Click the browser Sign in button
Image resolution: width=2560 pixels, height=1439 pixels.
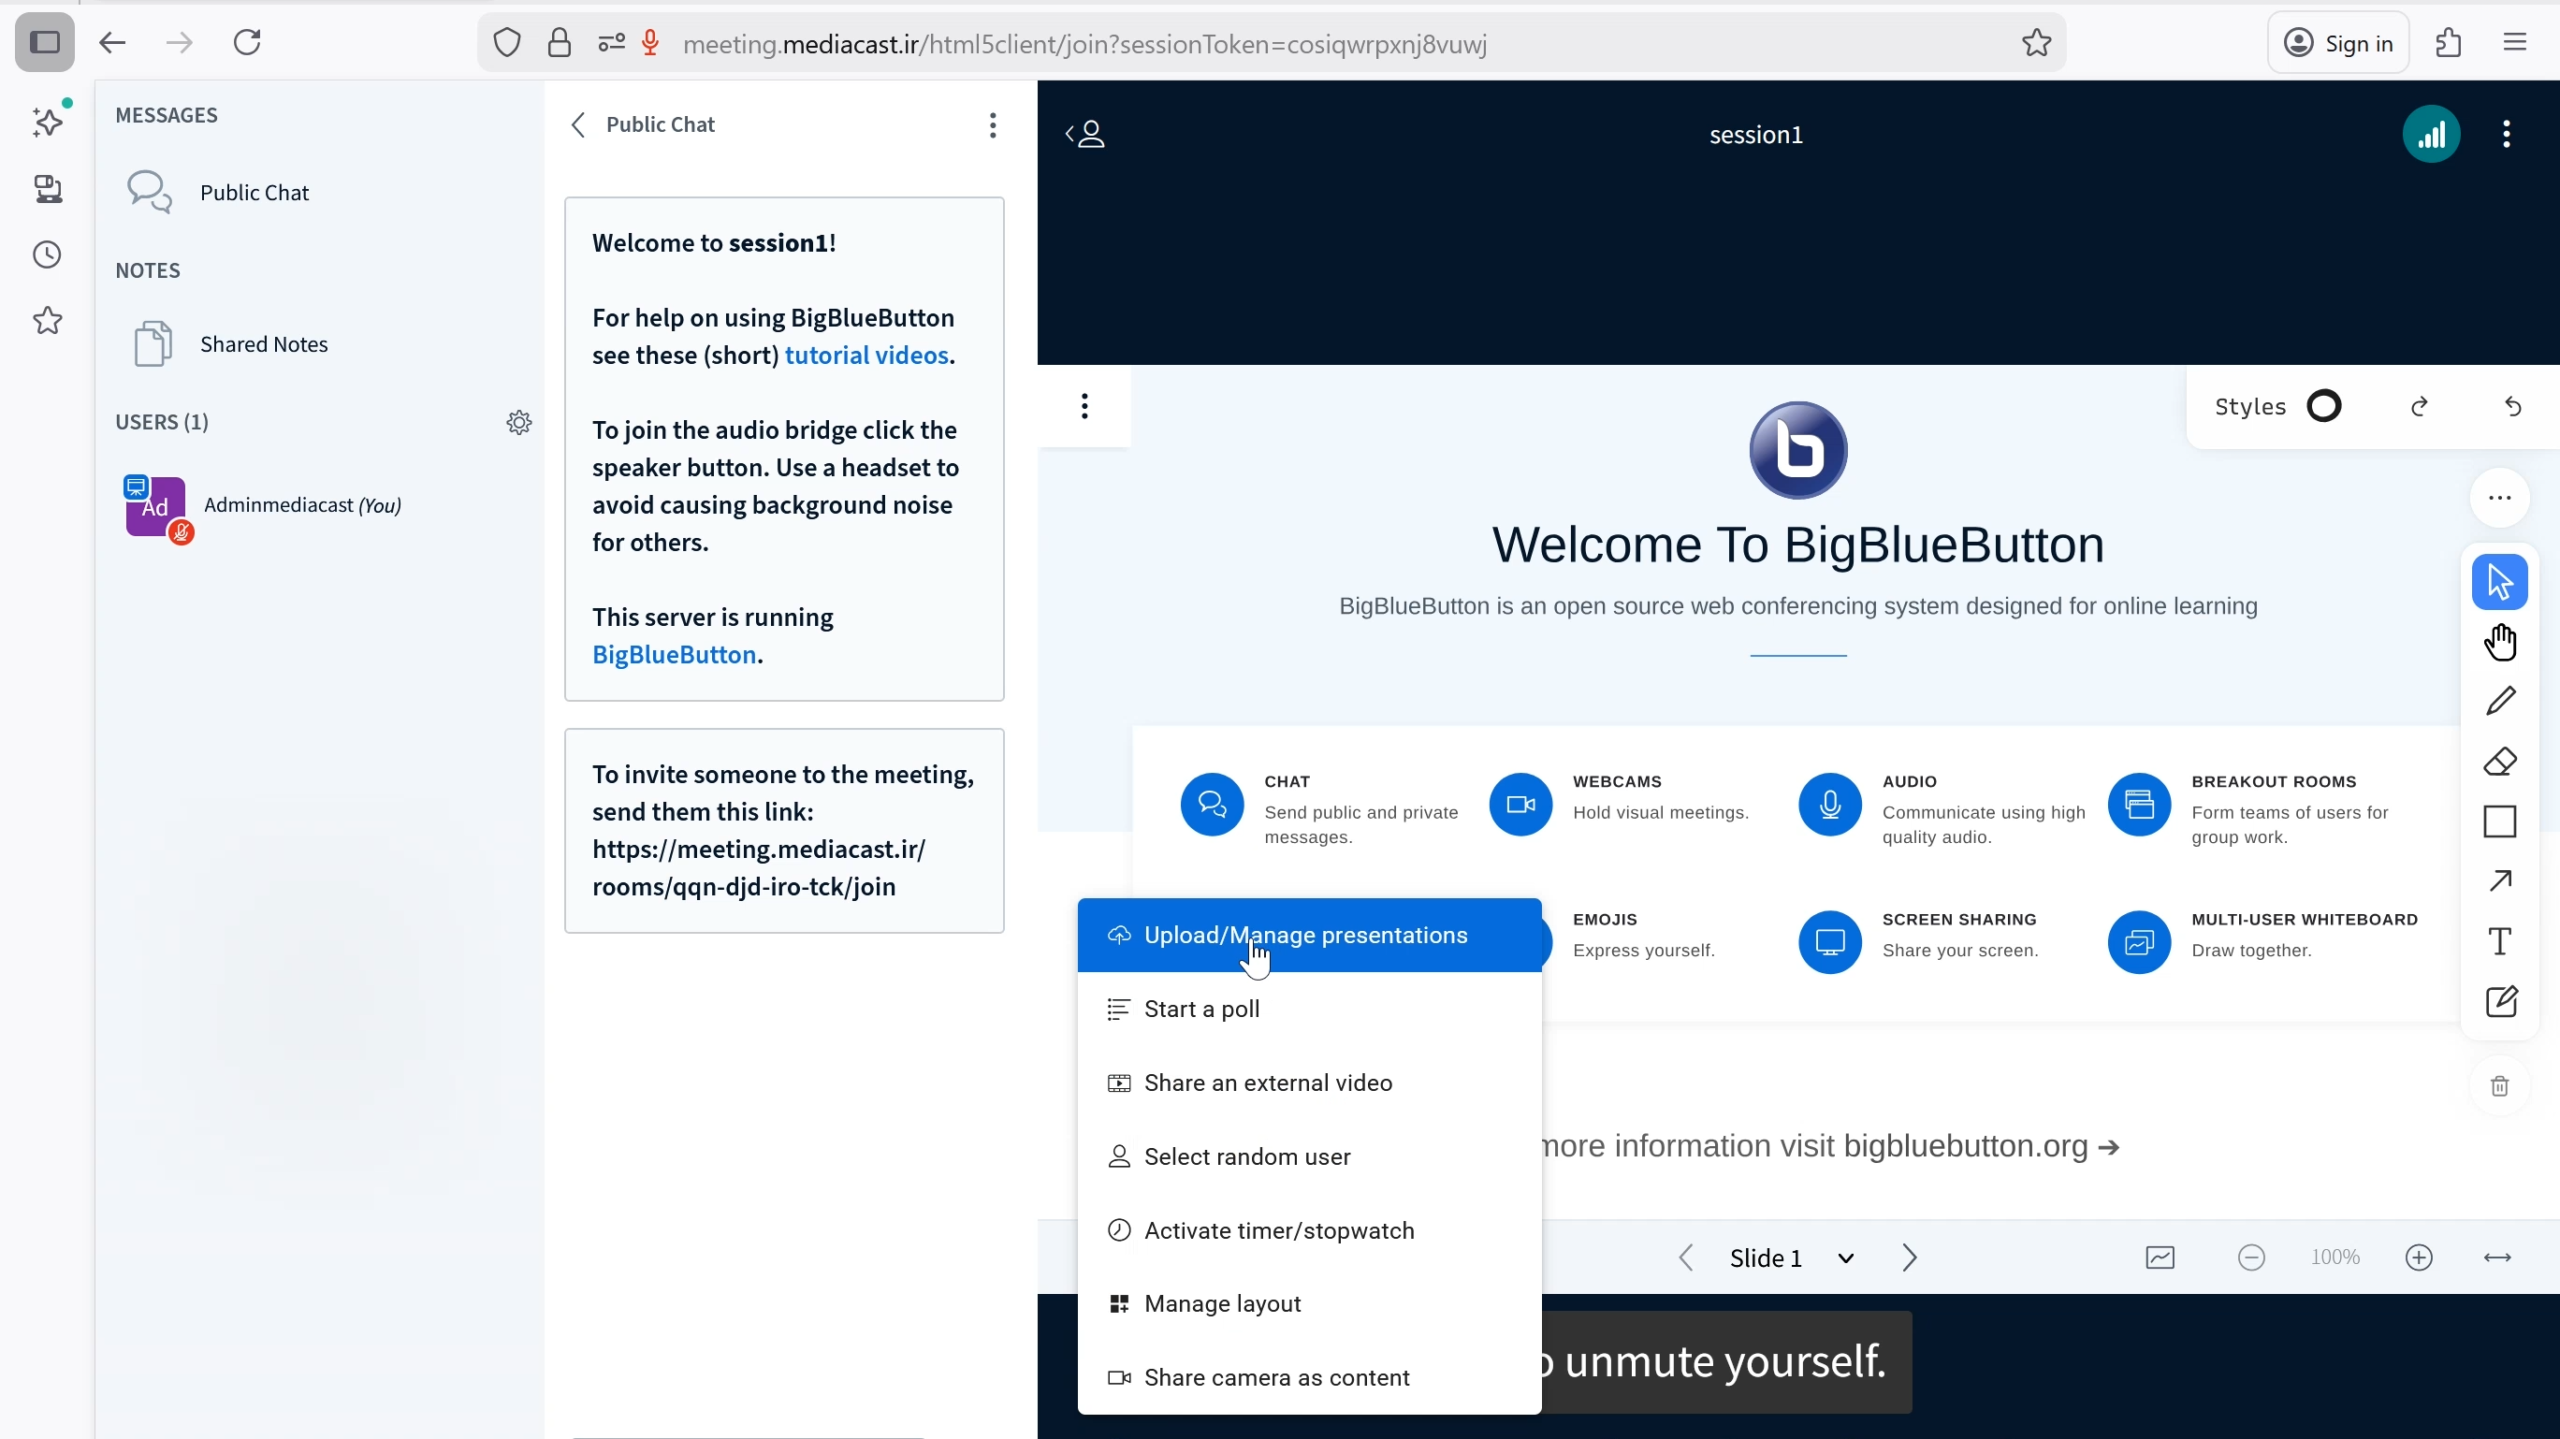pos(2339,43)
